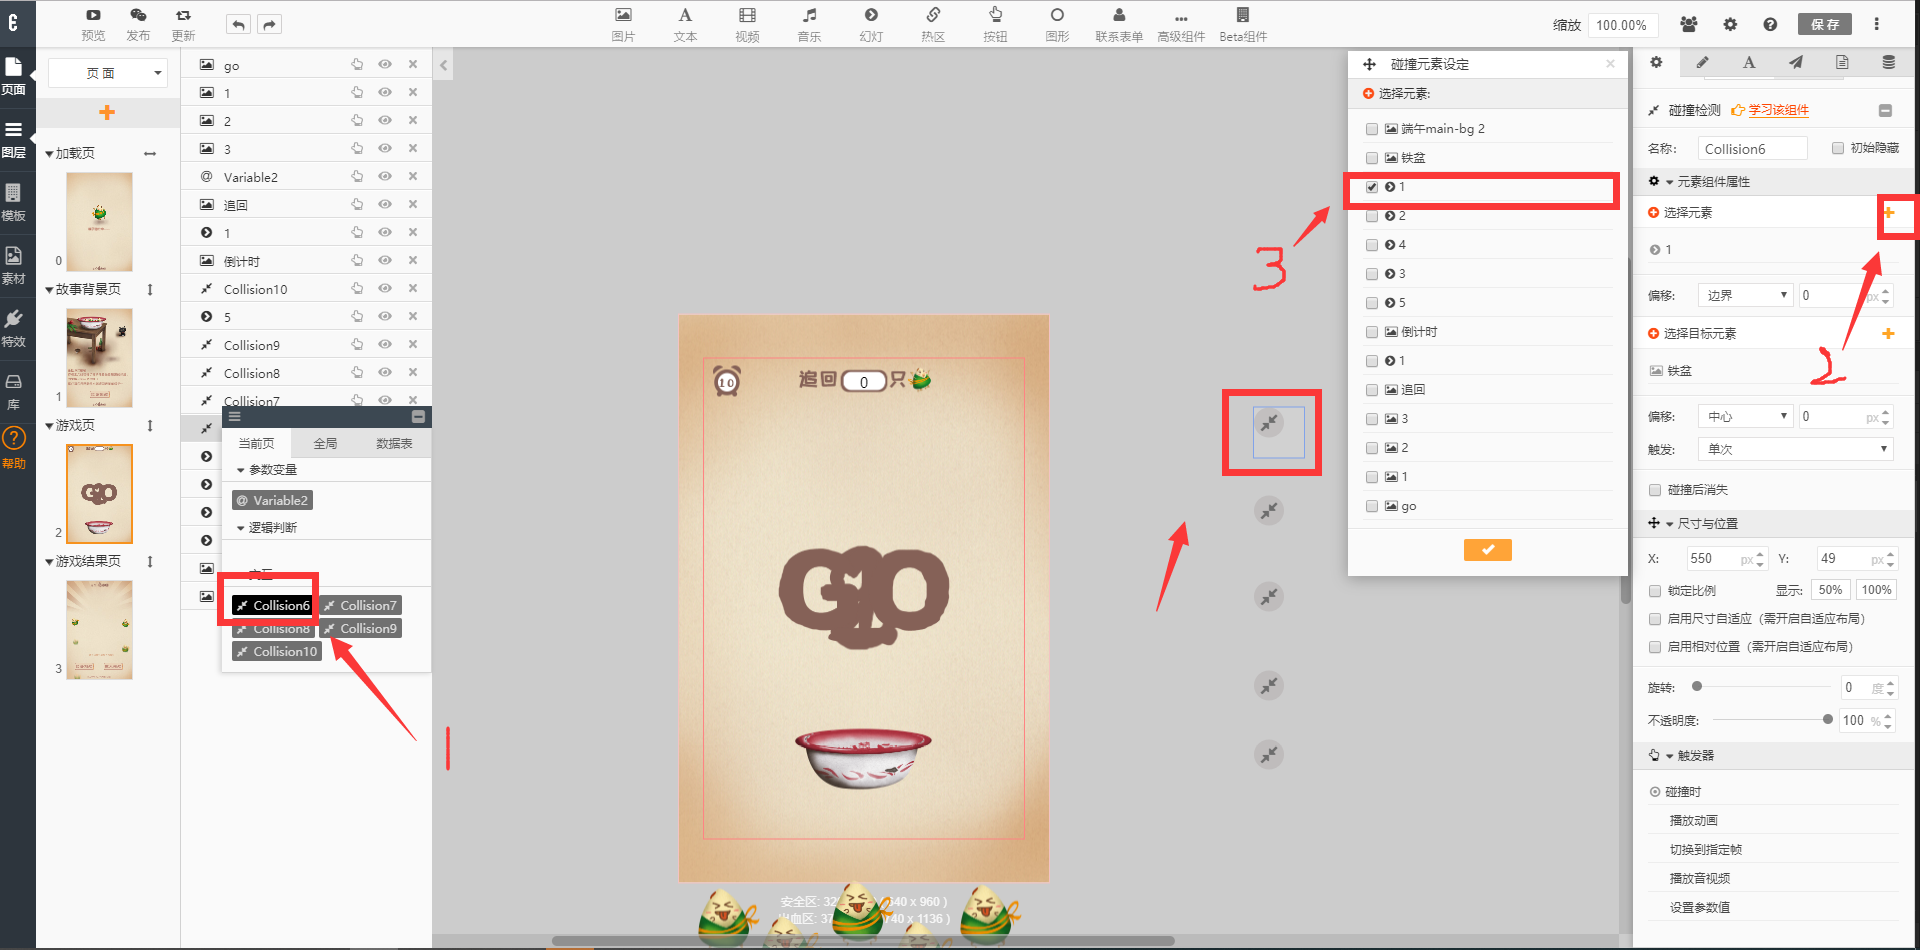The image size is (1920, 950).
Task: Select the 当前页 tab
Action: pyautogui.click(x=256, y=443)
